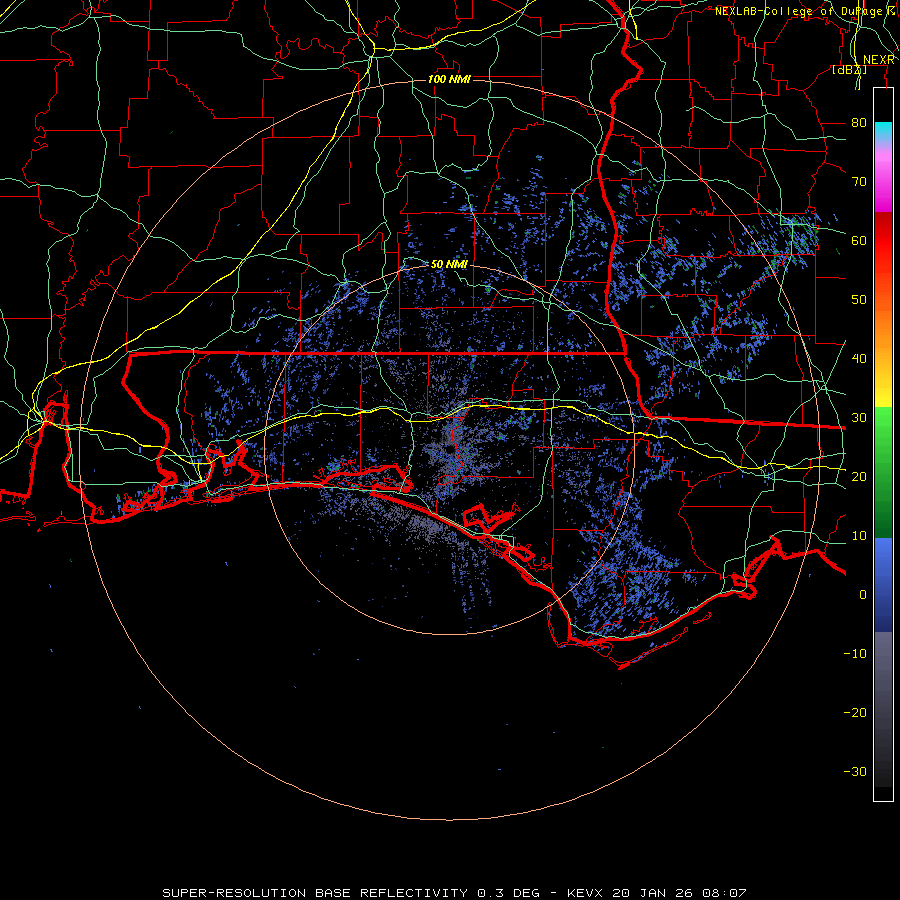
Task: Click the "100 NMI" range ring label
Action: pos(449,79)
